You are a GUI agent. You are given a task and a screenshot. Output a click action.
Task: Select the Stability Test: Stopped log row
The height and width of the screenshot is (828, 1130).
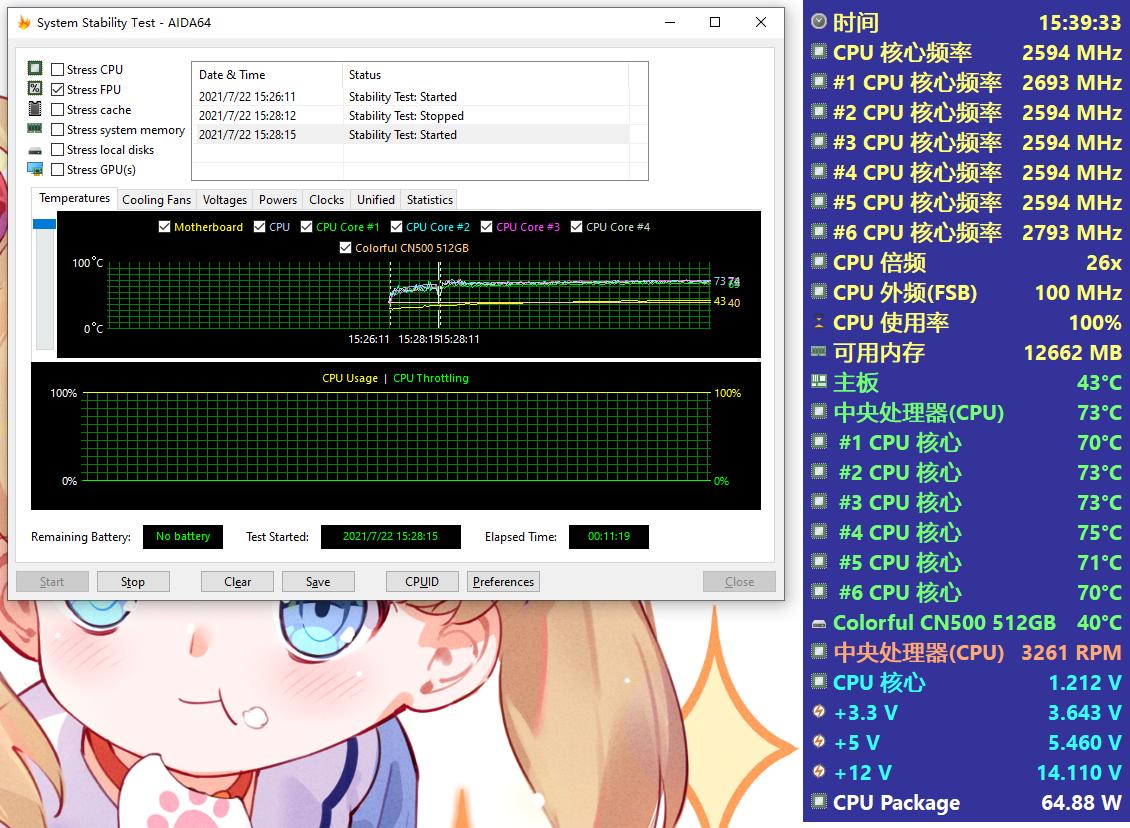click(413, 115)
